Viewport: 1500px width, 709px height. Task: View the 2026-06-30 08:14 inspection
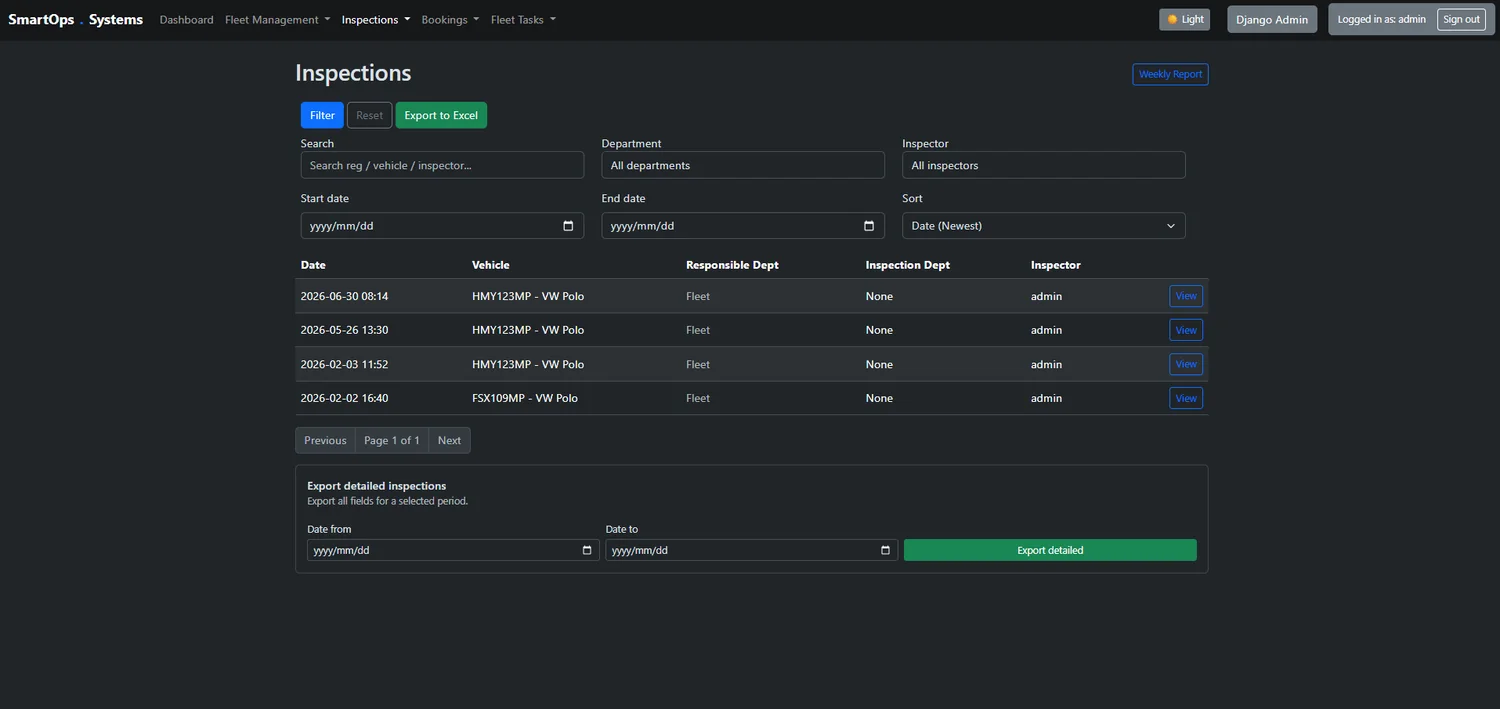coord(1186,296)
